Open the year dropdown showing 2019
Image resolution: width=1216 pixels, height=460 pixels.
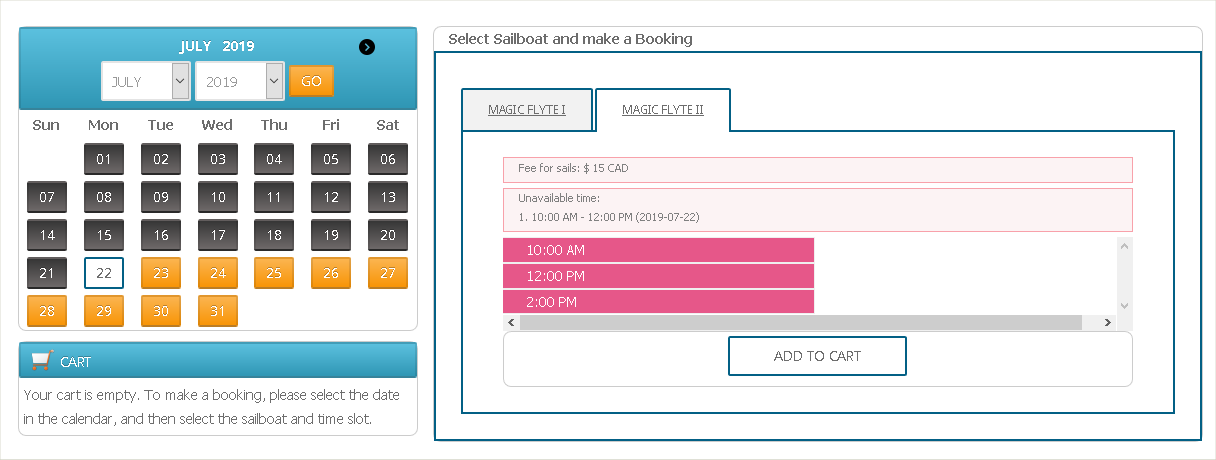click(240, 81)
